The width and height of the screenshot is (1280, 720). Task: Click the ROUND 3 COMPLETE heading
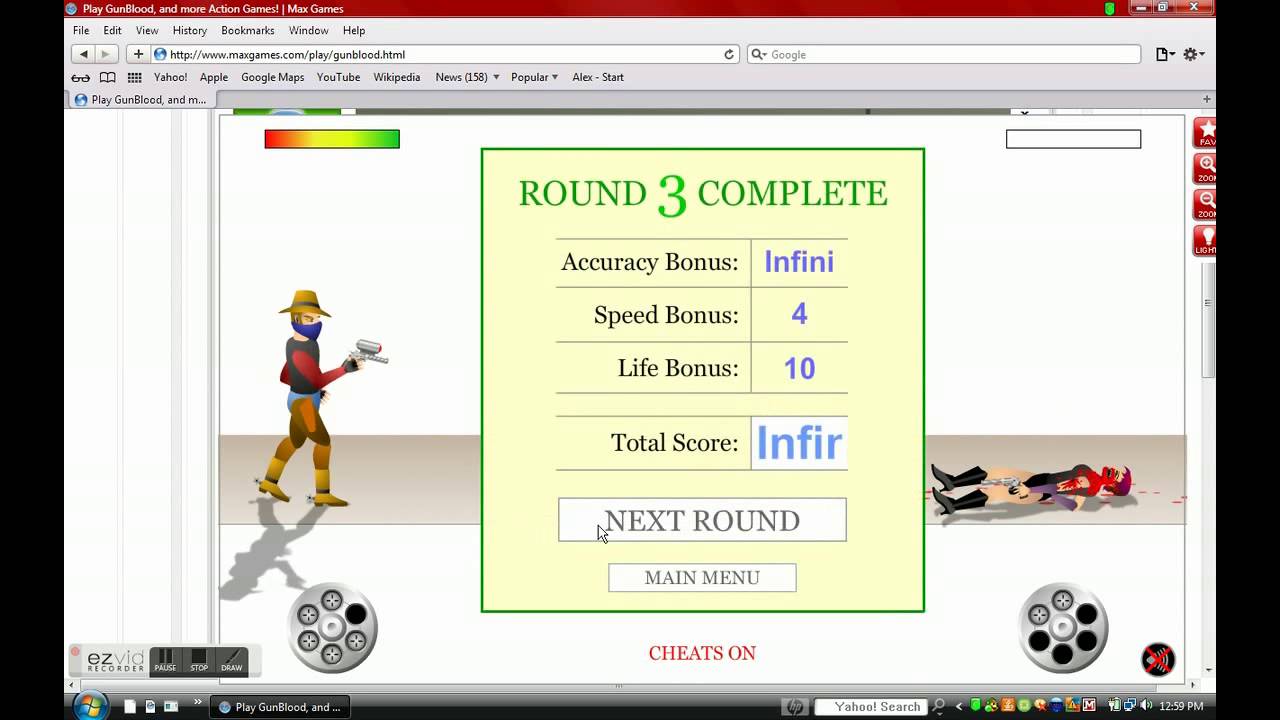pos(702,194)
